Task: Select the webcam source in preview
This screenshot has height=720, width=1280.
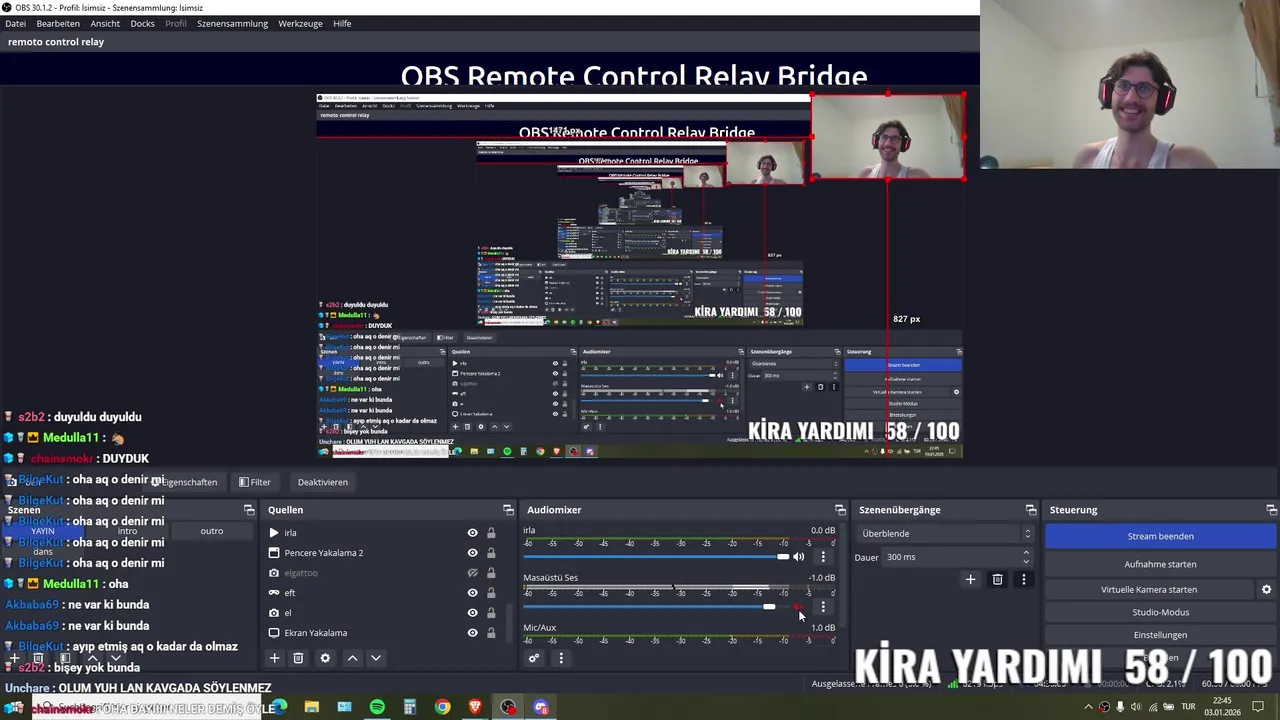Action: click(888, 137)
